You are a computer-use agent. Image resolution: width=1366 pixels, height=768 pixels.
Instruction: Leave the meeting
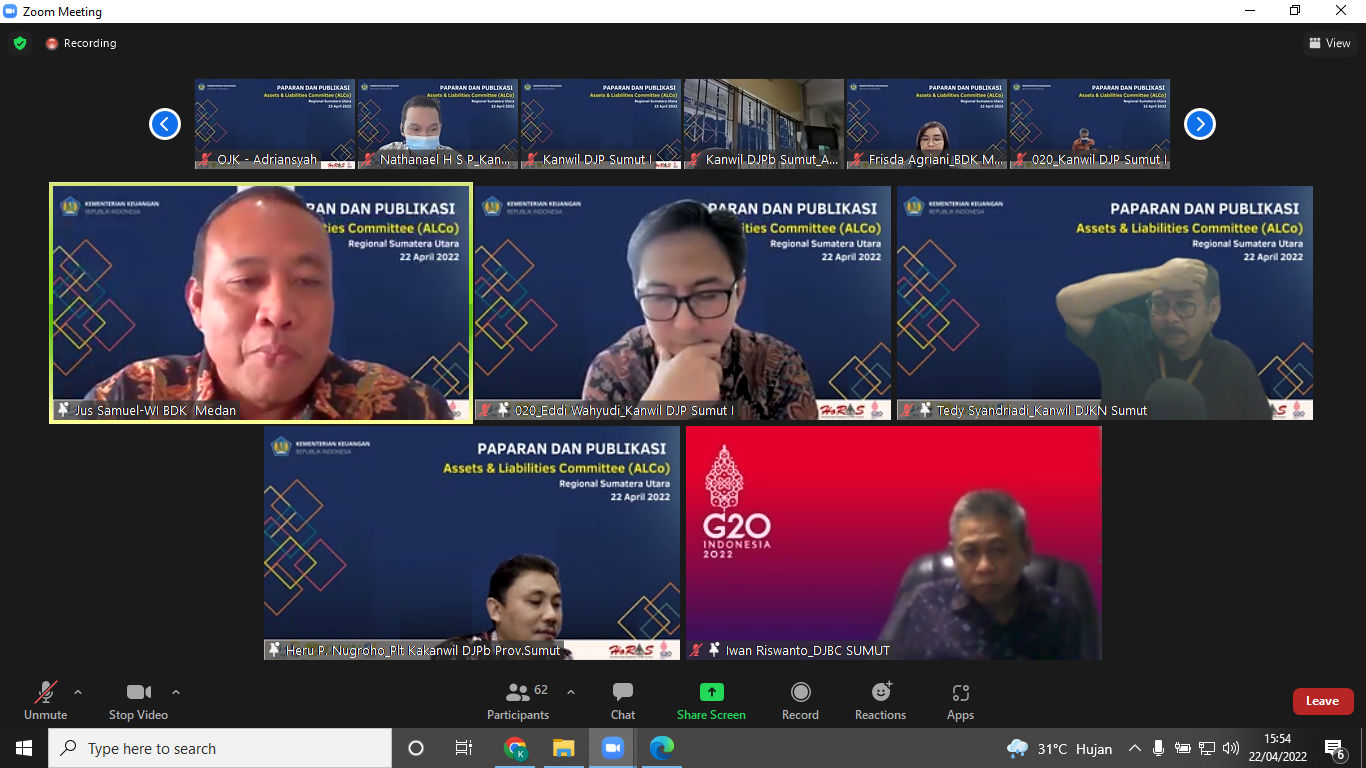click(x=1322, y=701)
